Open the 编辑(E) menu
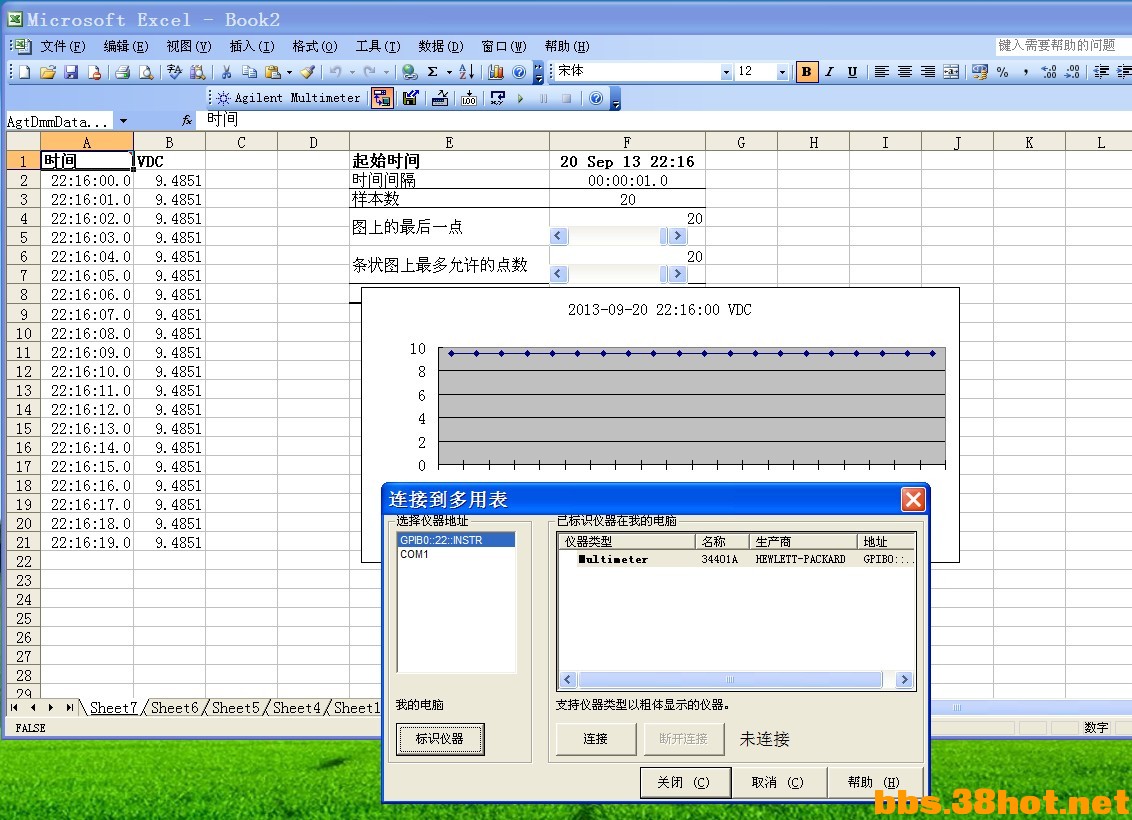The height and width of the screenshot is (820, 1132). (x=126, y=46)
